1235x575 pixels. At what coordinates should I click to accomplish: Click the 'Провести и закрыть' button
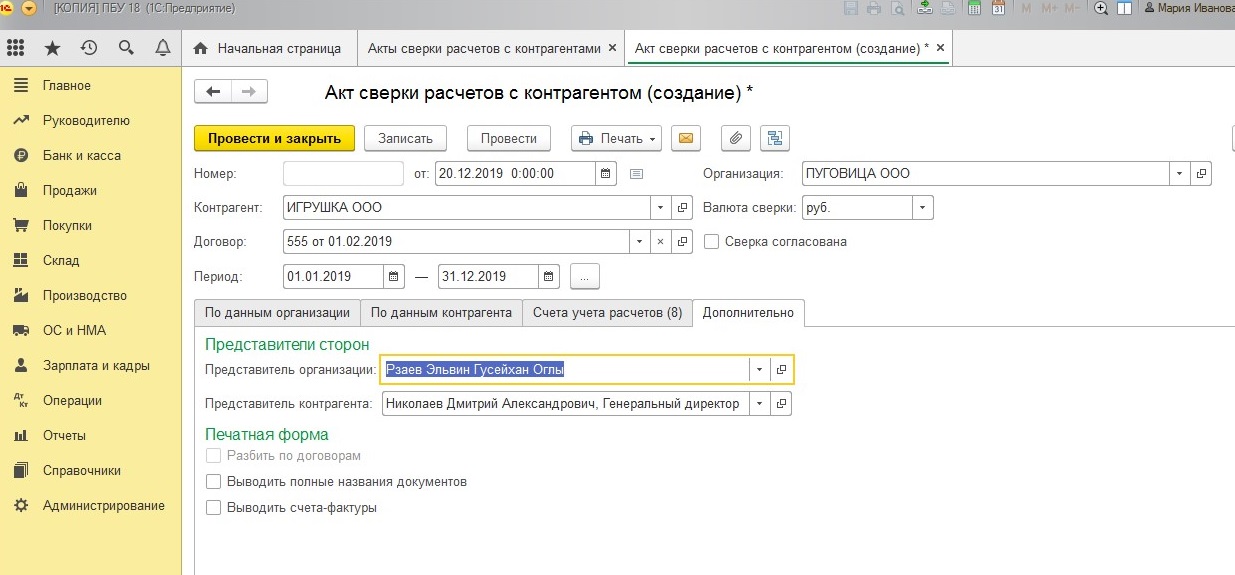click(x=274, y=138)
